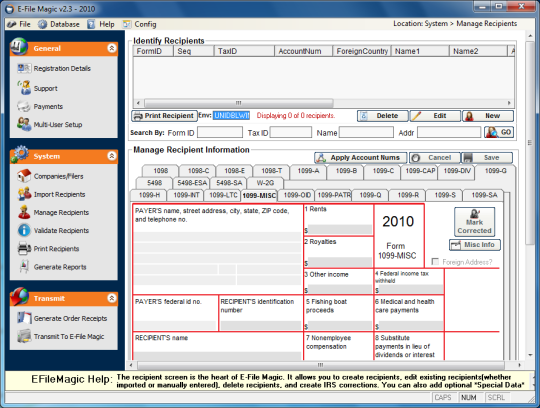The height and width of the screenshot is (408, 540).
Task: Collapse the System panel chevron
Action: (x=112, y=156)
